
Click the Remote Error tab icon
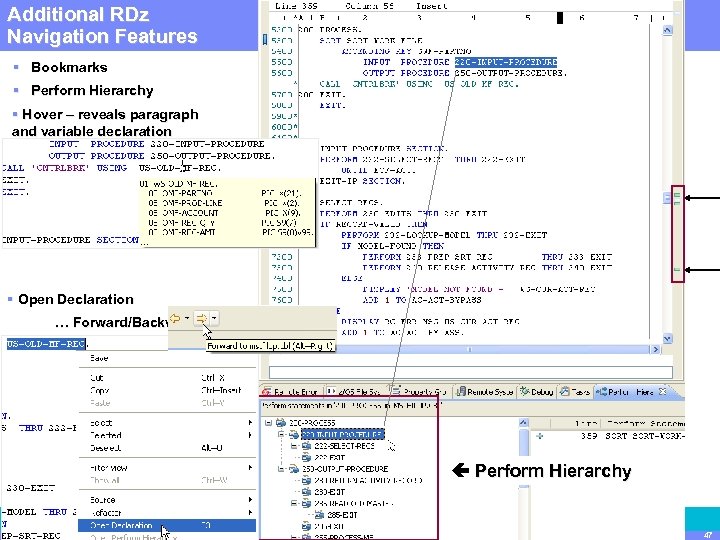(x=267, y=392)
